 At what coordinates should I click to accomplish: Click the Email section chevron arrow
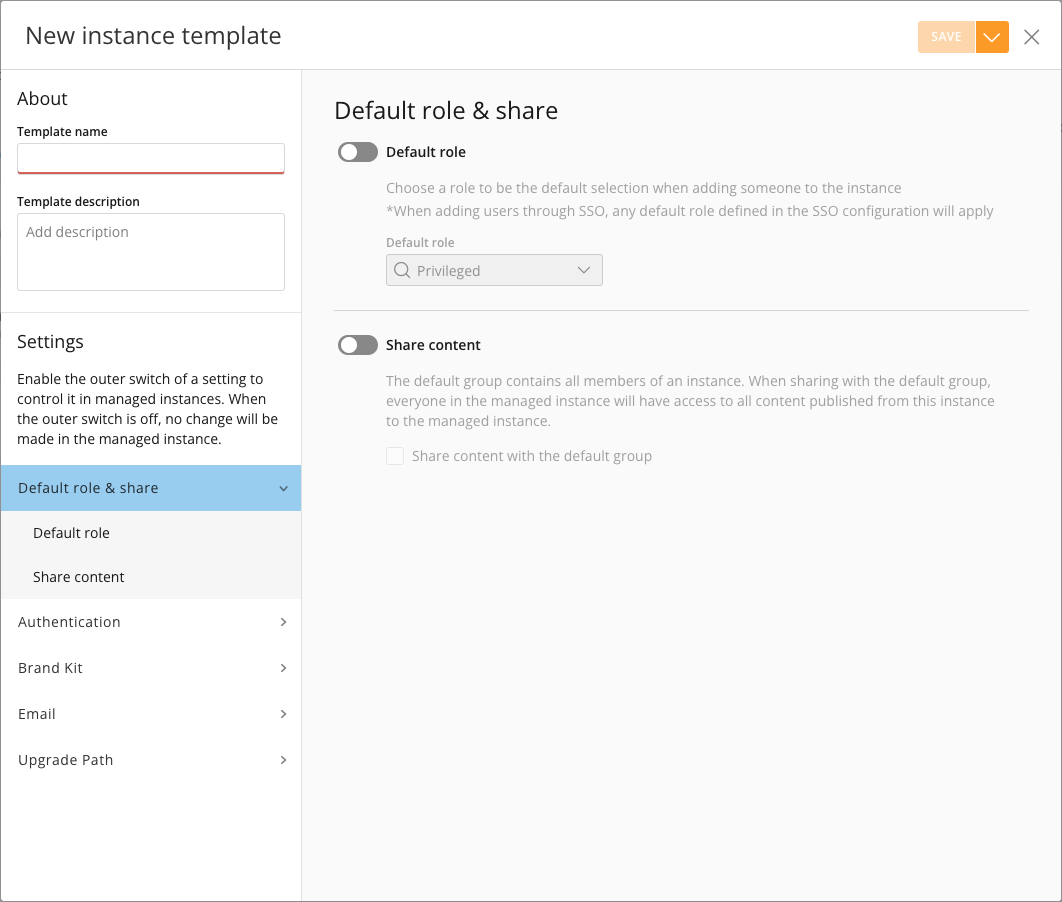(283, 714)
